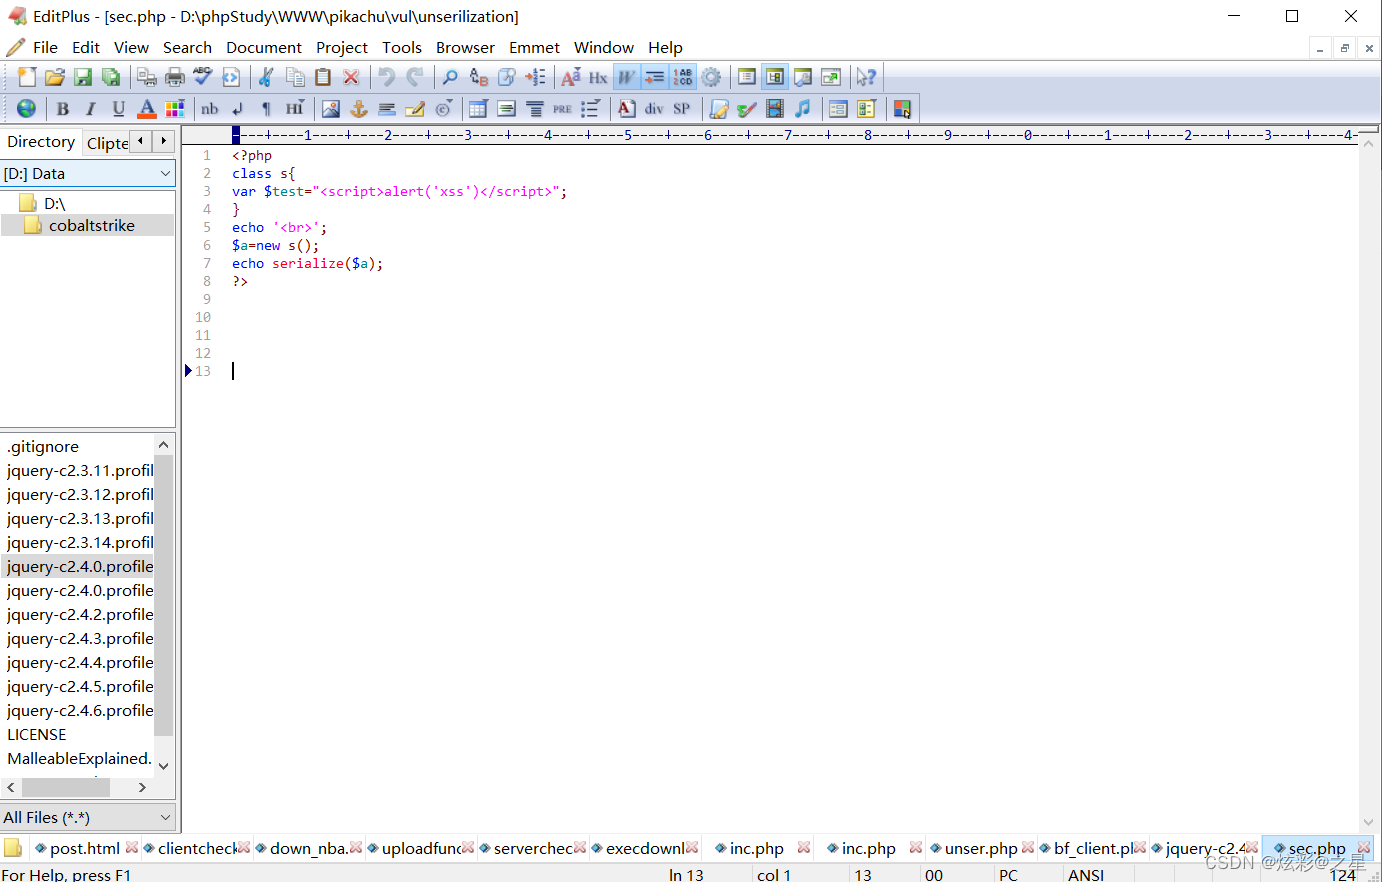Print the document
Image resolution: width=1382 pixels, height=882 pixels.
click(x=175, y=77)
